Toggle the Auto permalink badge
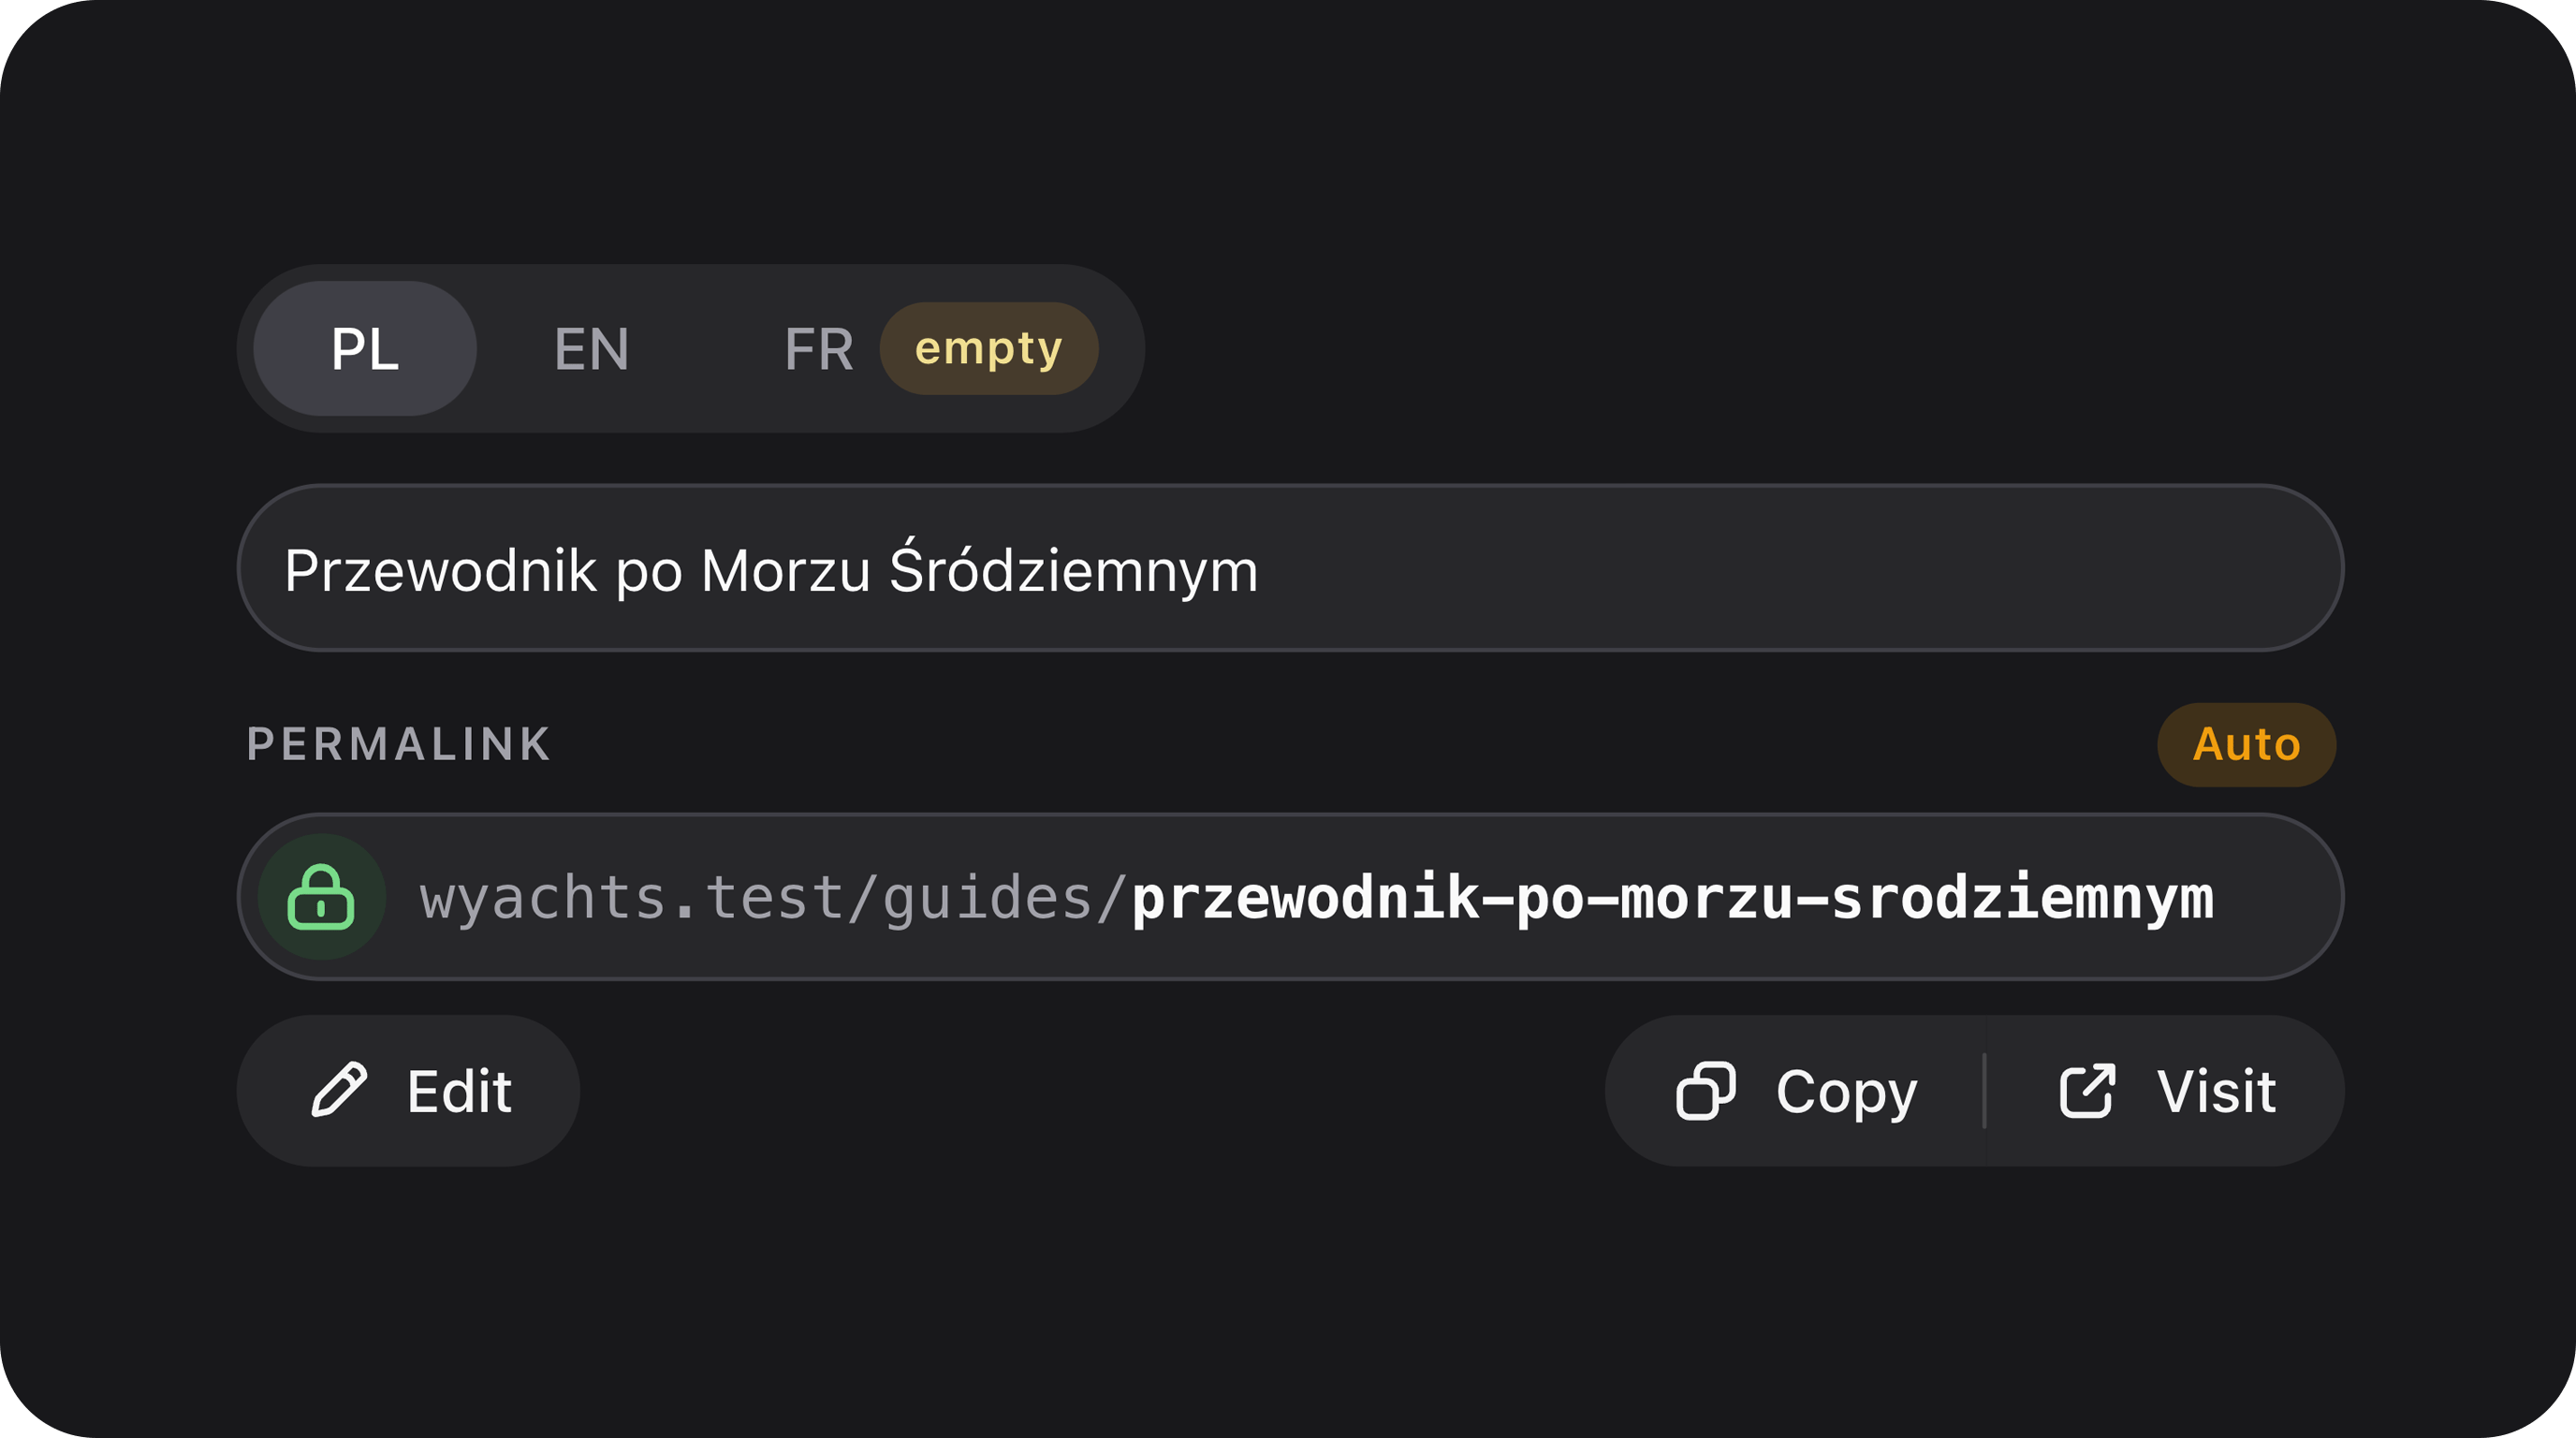The width and height of the screenshot is (2576, 1438). 2246,745
